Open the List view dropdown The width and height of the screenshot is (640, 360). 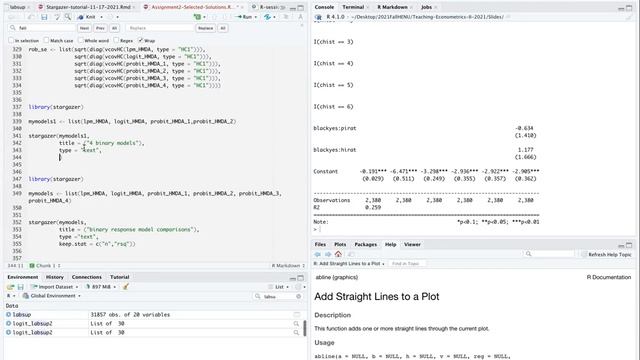279,287
